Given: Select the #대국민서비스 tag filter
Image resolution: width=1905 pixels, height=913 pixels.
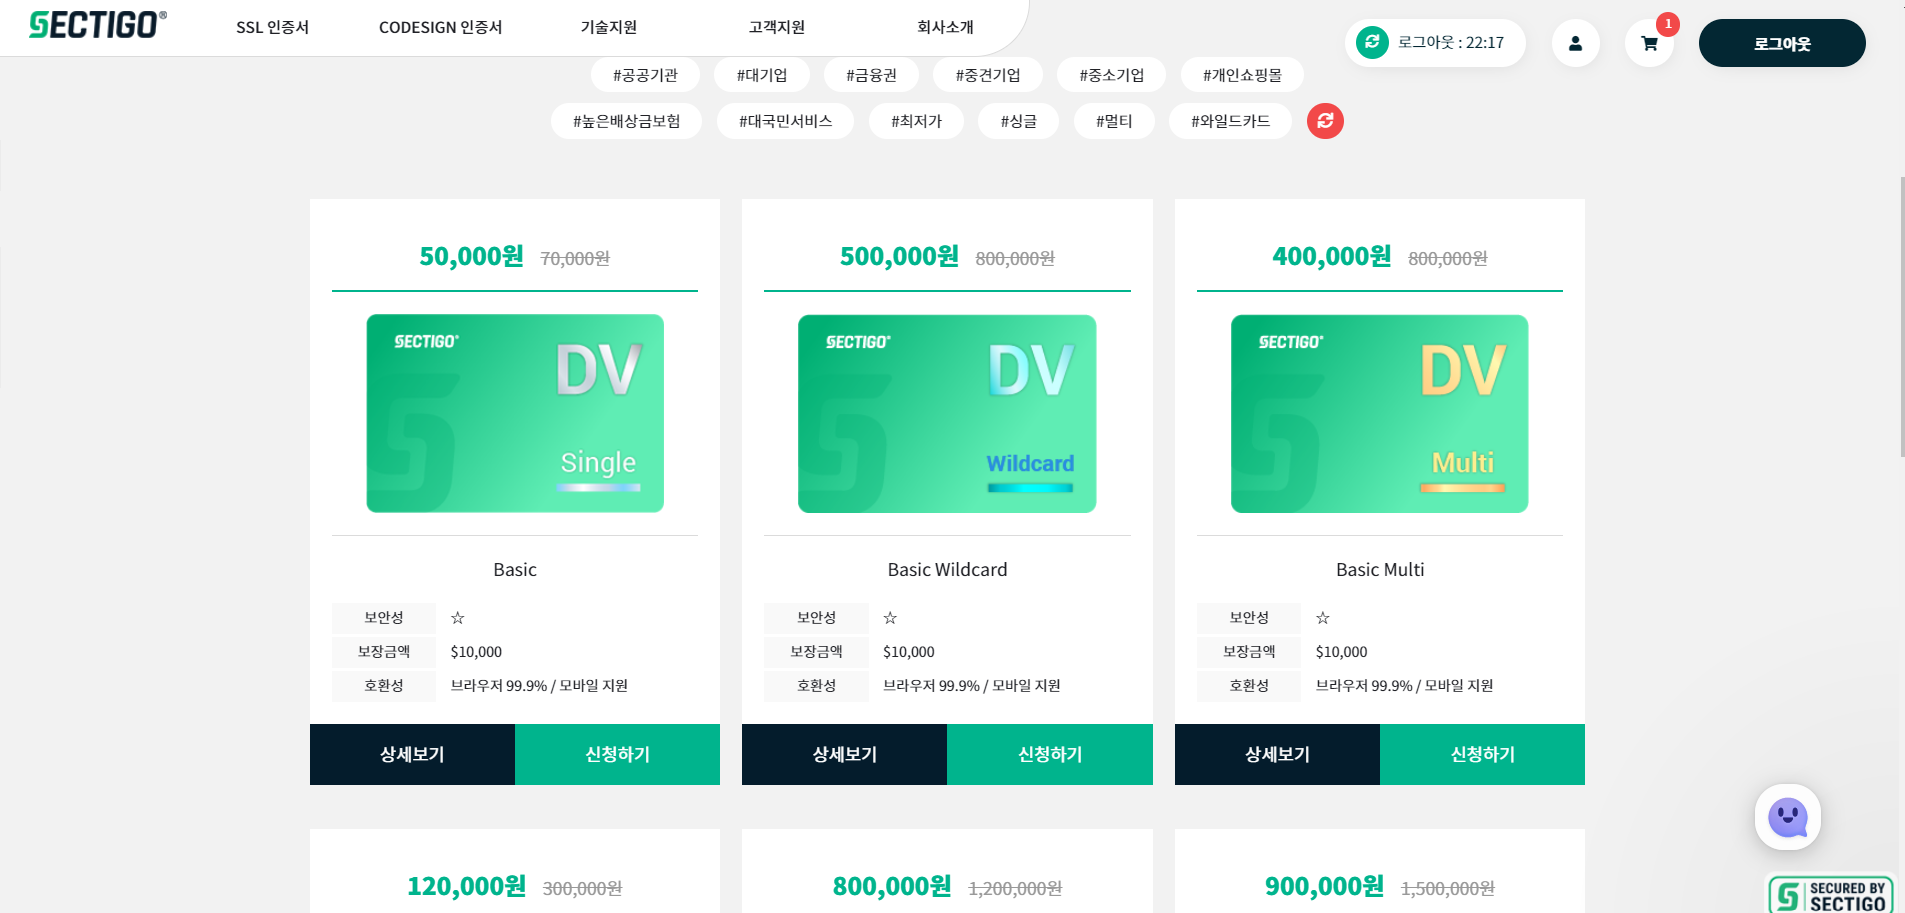Looking at the screenshot, I should (x=785, y=121).
